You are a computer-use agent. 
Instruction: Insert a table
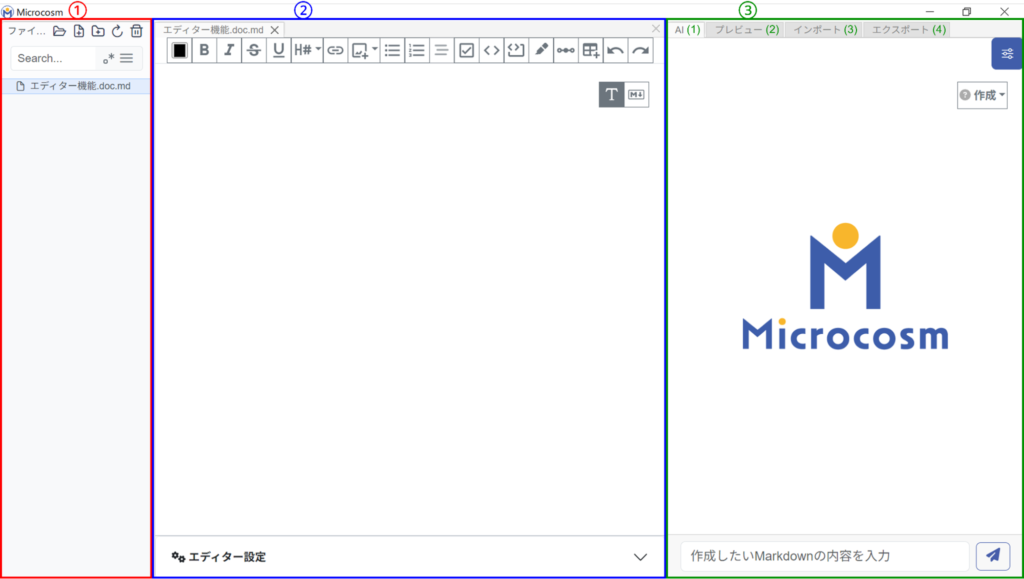click(x=590, y=50)
